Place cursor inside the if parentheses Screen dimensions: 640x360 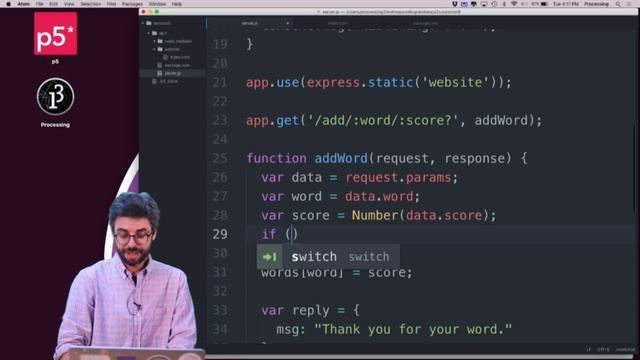(292, 234)
